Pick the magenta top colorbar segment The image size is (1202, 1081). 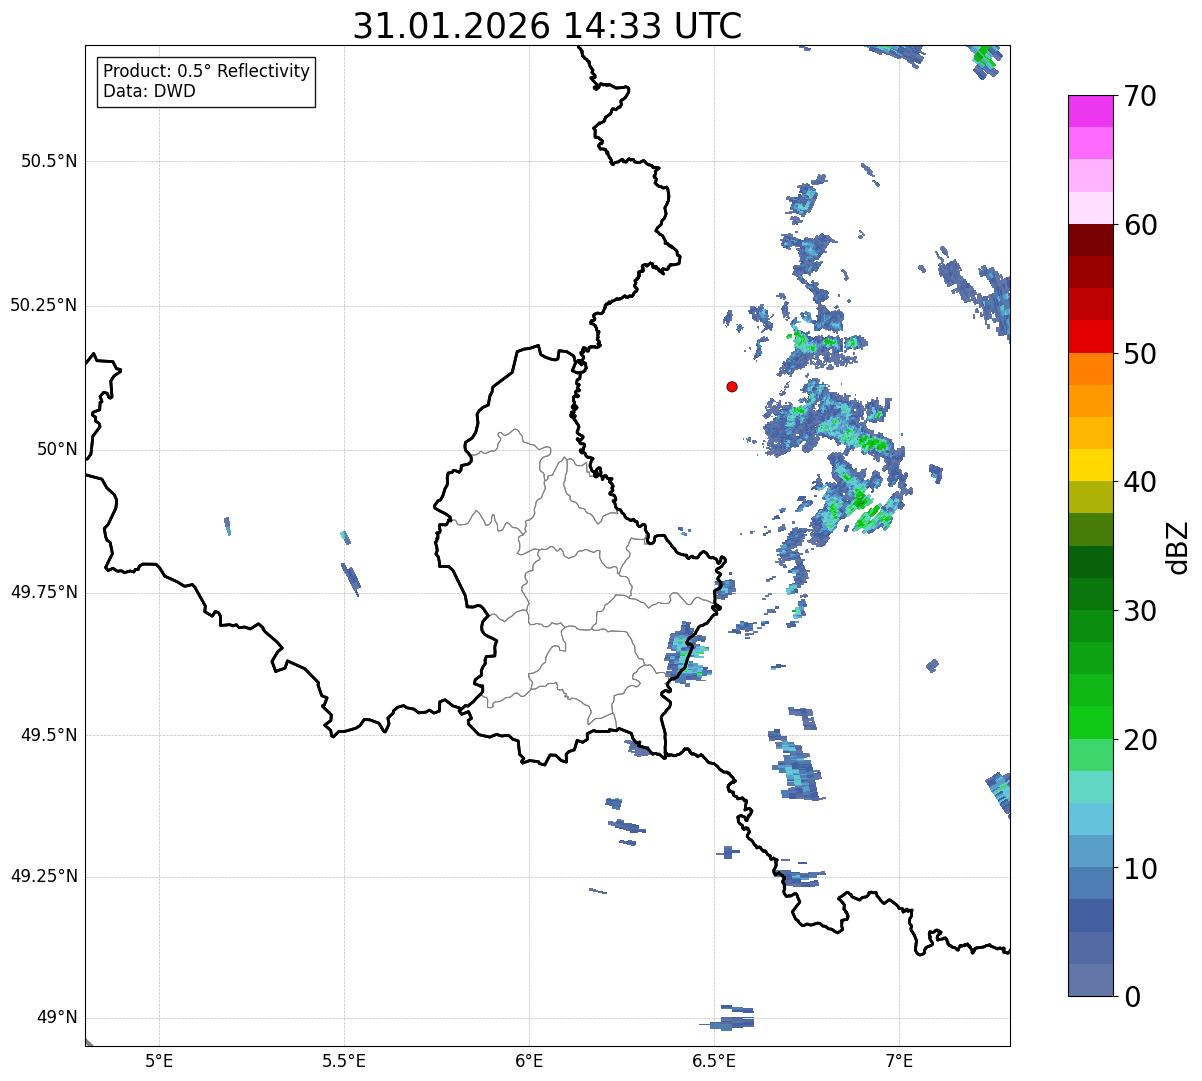tap(1090, 111)
